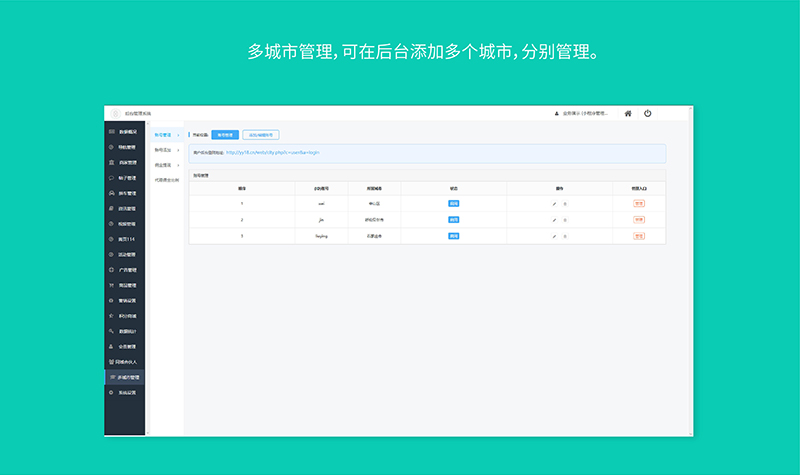The height and width of the screenshot is (475, 800).
Task: Open 商品管理 in the dark sidebar
Action: (124, 285)
